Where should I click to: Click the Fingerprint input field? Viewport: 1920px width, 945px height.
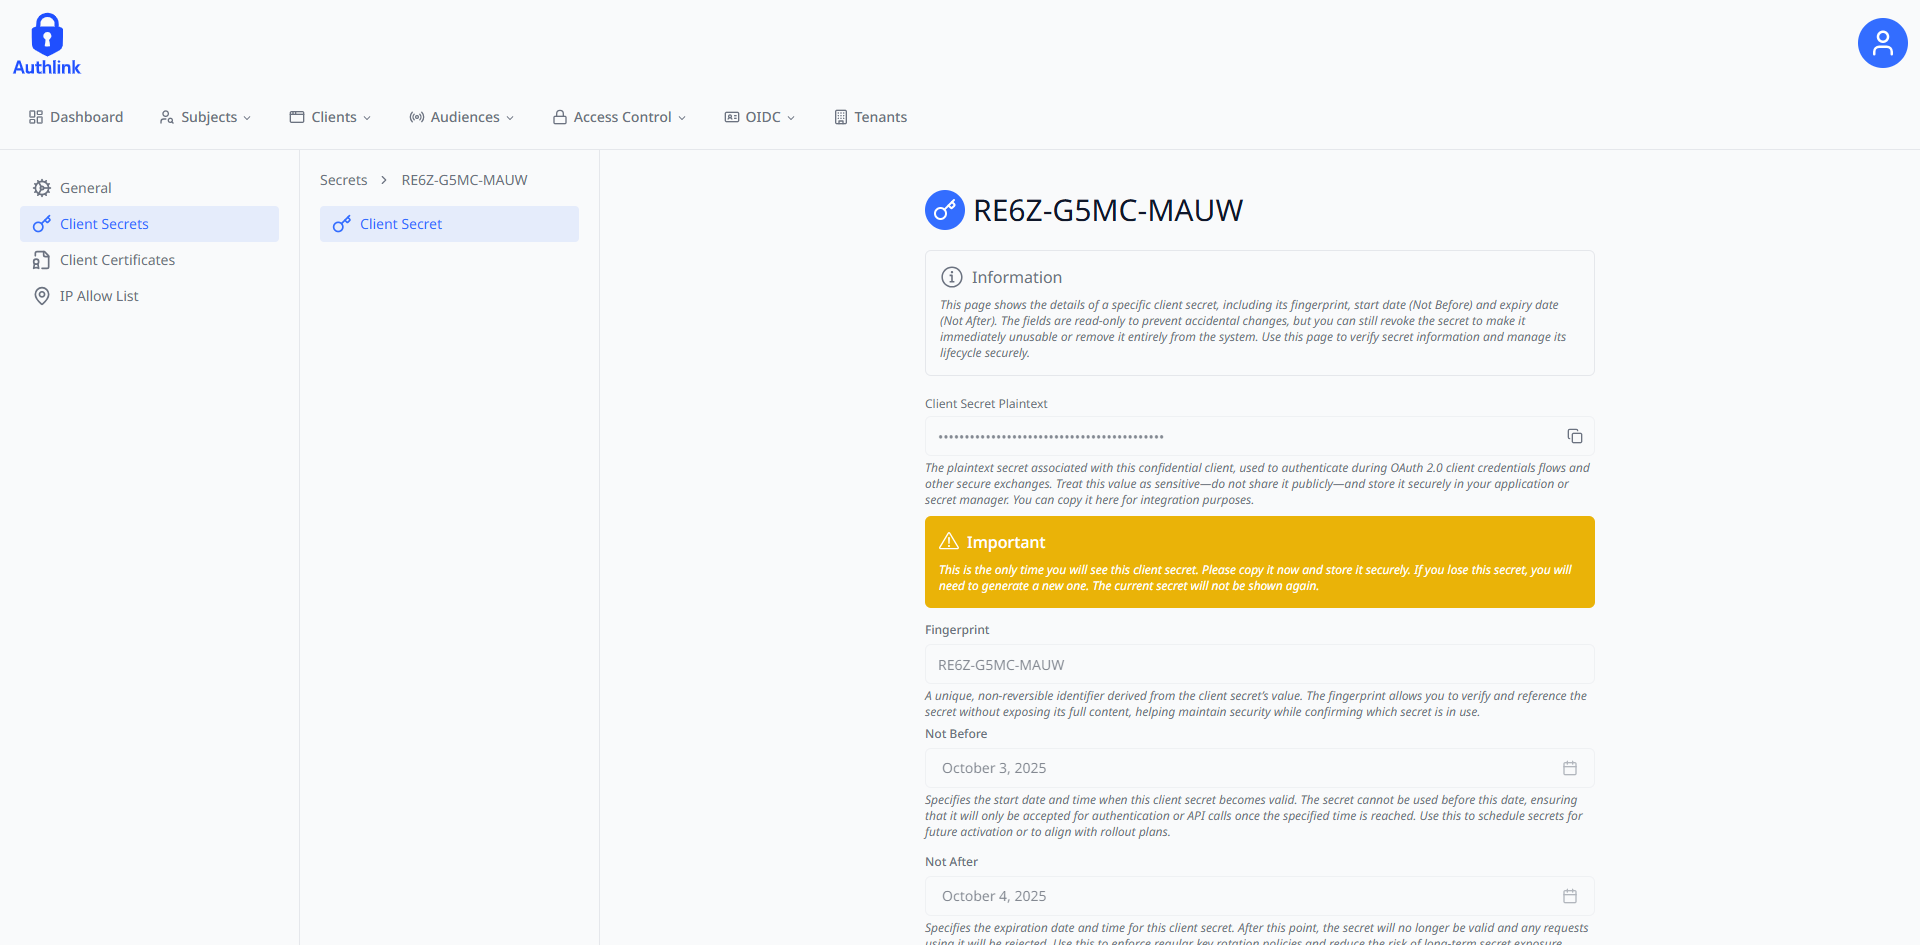pyautogui.click(x=1258, y=665)
